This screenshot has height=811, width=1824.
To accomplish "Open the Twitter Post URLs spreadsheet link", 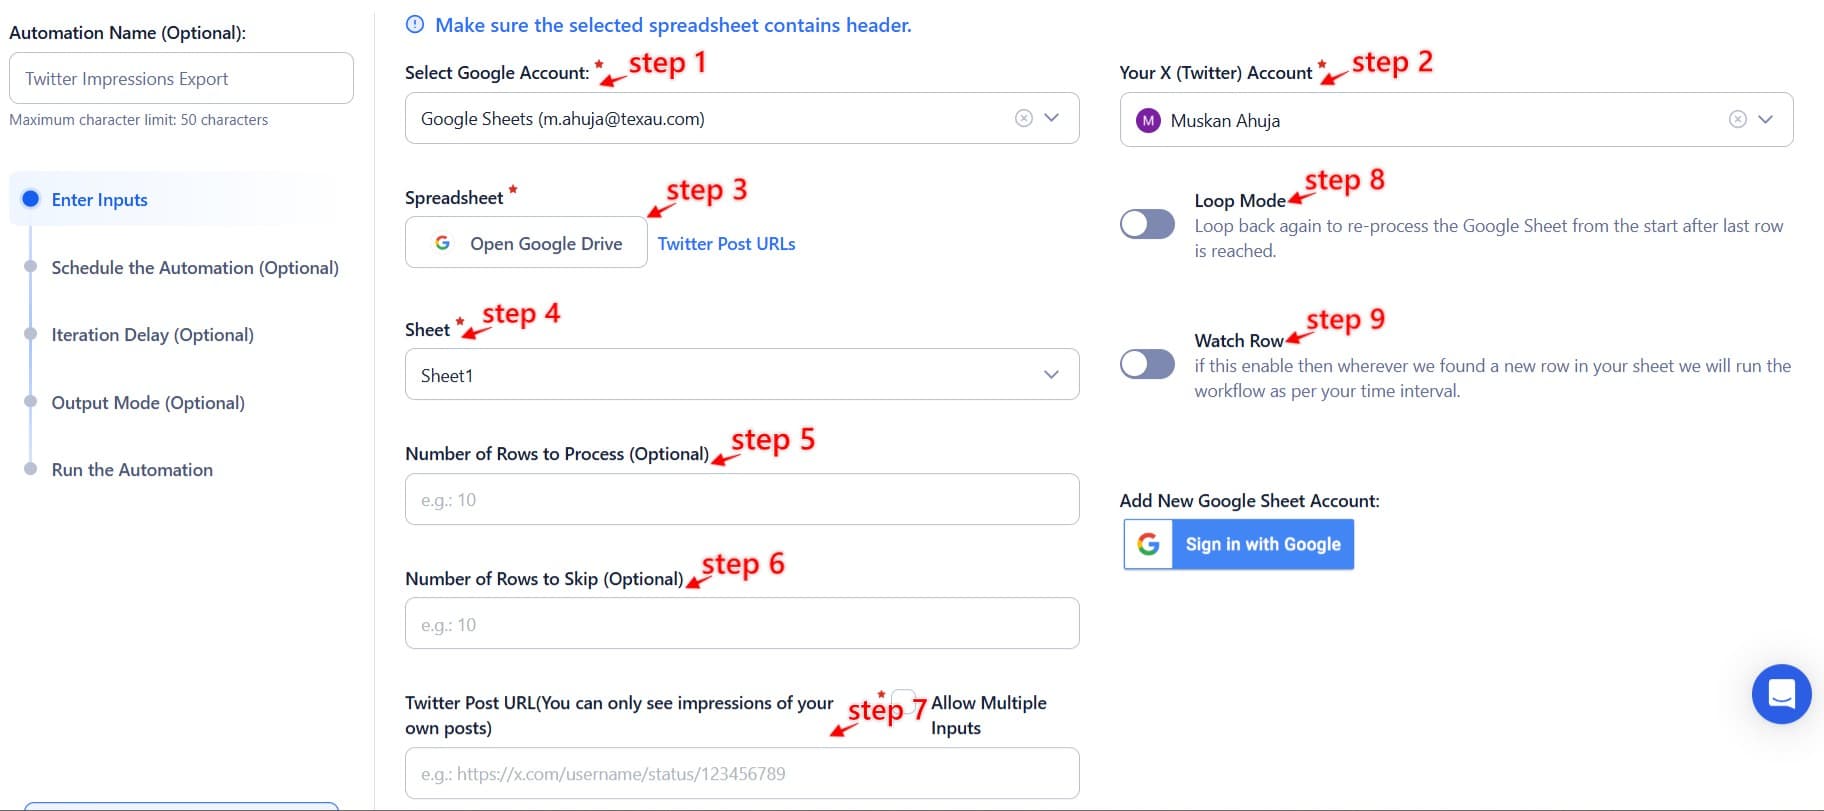I will pyautogui.click(x=726, y=243).
